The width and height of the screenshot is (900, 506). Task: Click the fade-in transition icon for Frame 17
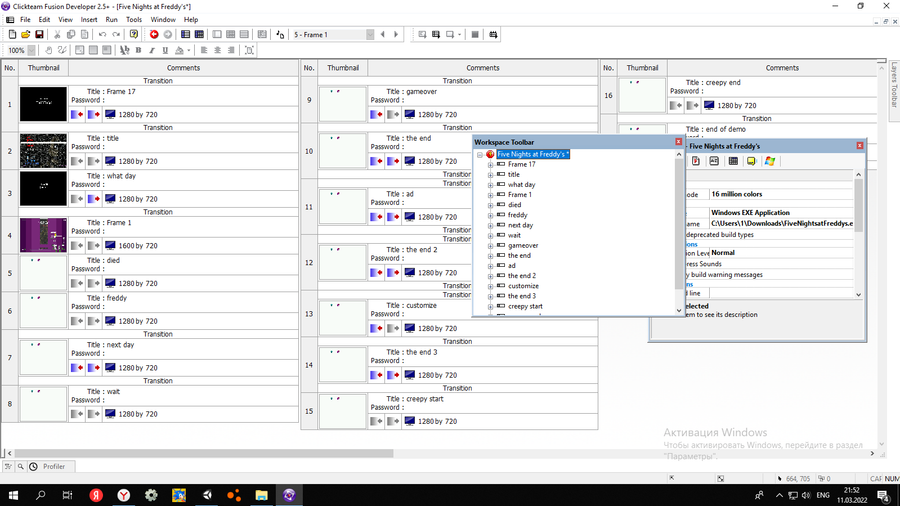77,115
